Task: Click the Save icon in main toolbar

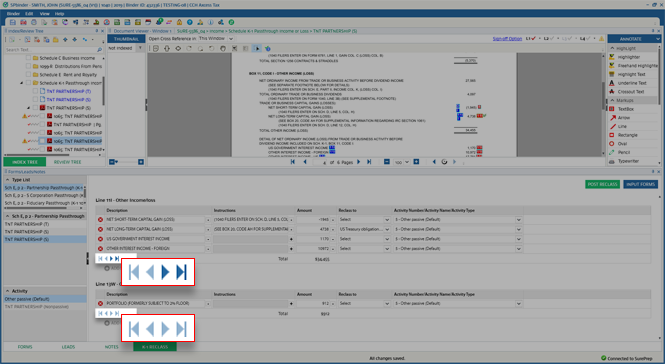Action: (x=13, y=22)
